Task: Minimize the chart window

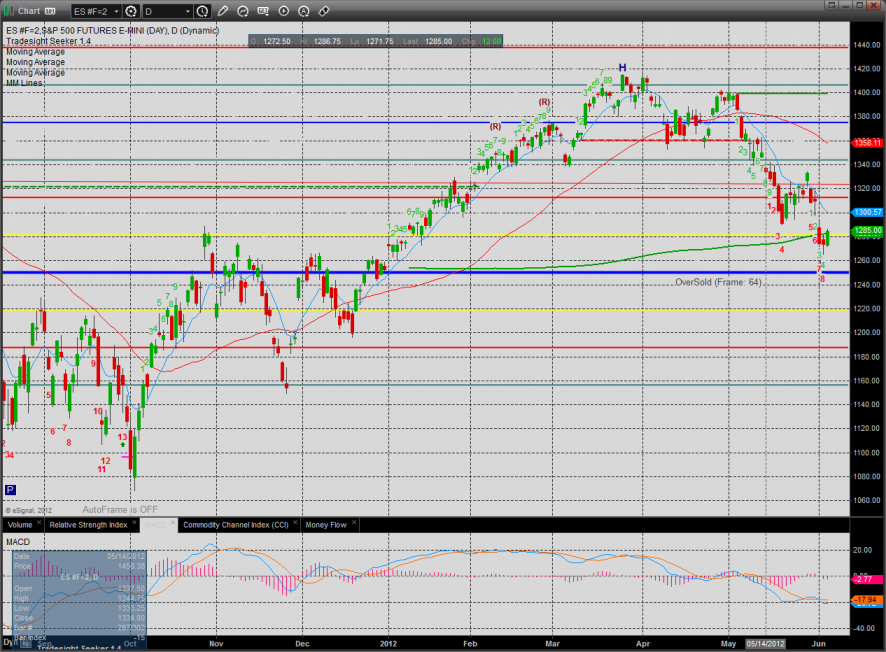Action: tap(845, 5)
